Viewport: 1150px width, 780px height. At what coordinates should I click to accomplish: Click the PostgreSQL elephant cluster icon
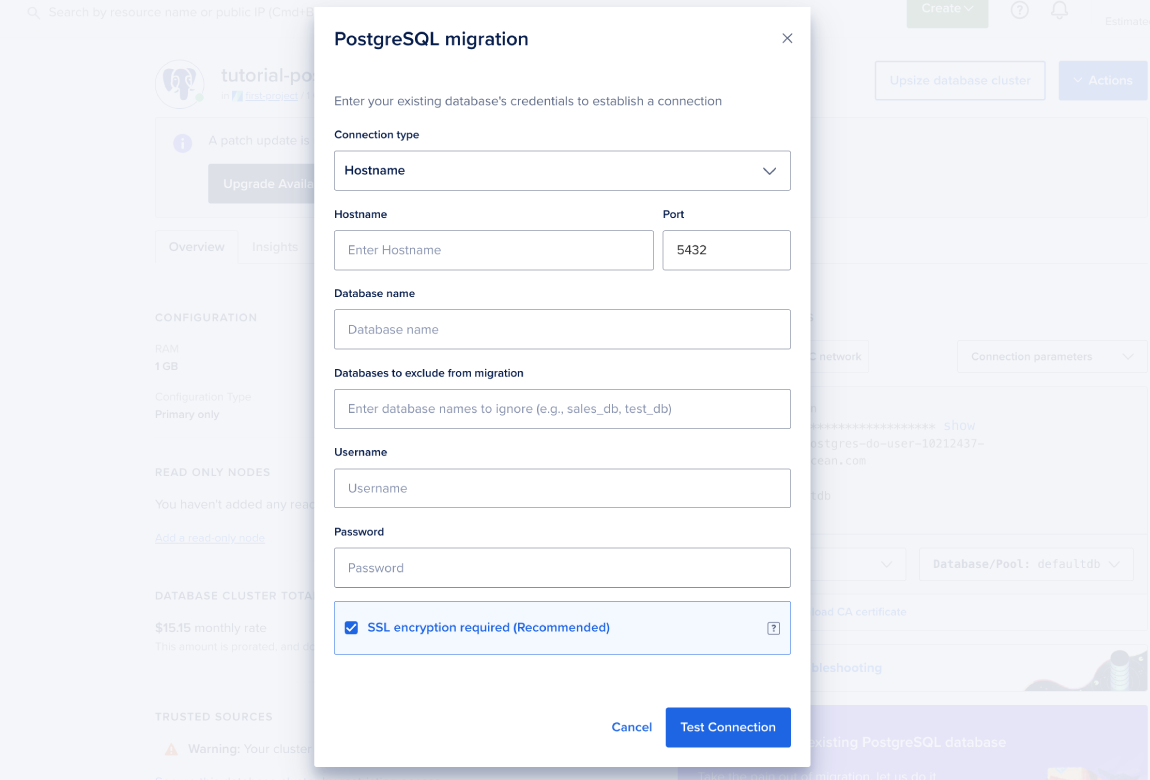180,84
